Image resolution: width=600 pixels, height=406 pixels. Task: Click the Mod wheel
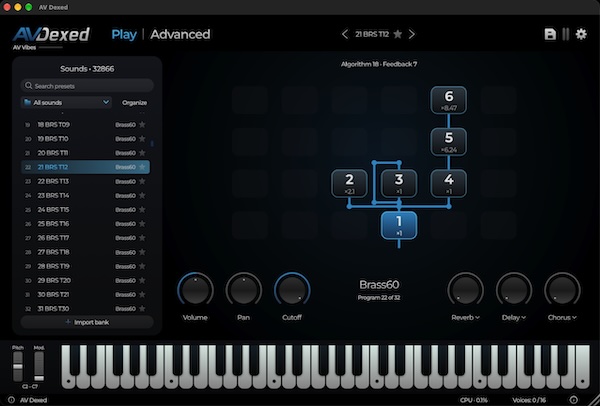(x=39, y=366)
